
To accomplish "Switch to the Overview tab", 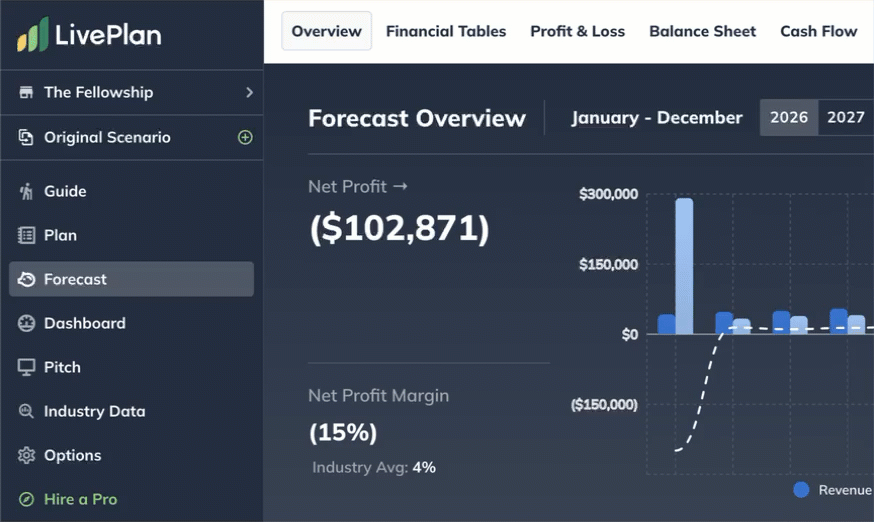I will [327, 31].
